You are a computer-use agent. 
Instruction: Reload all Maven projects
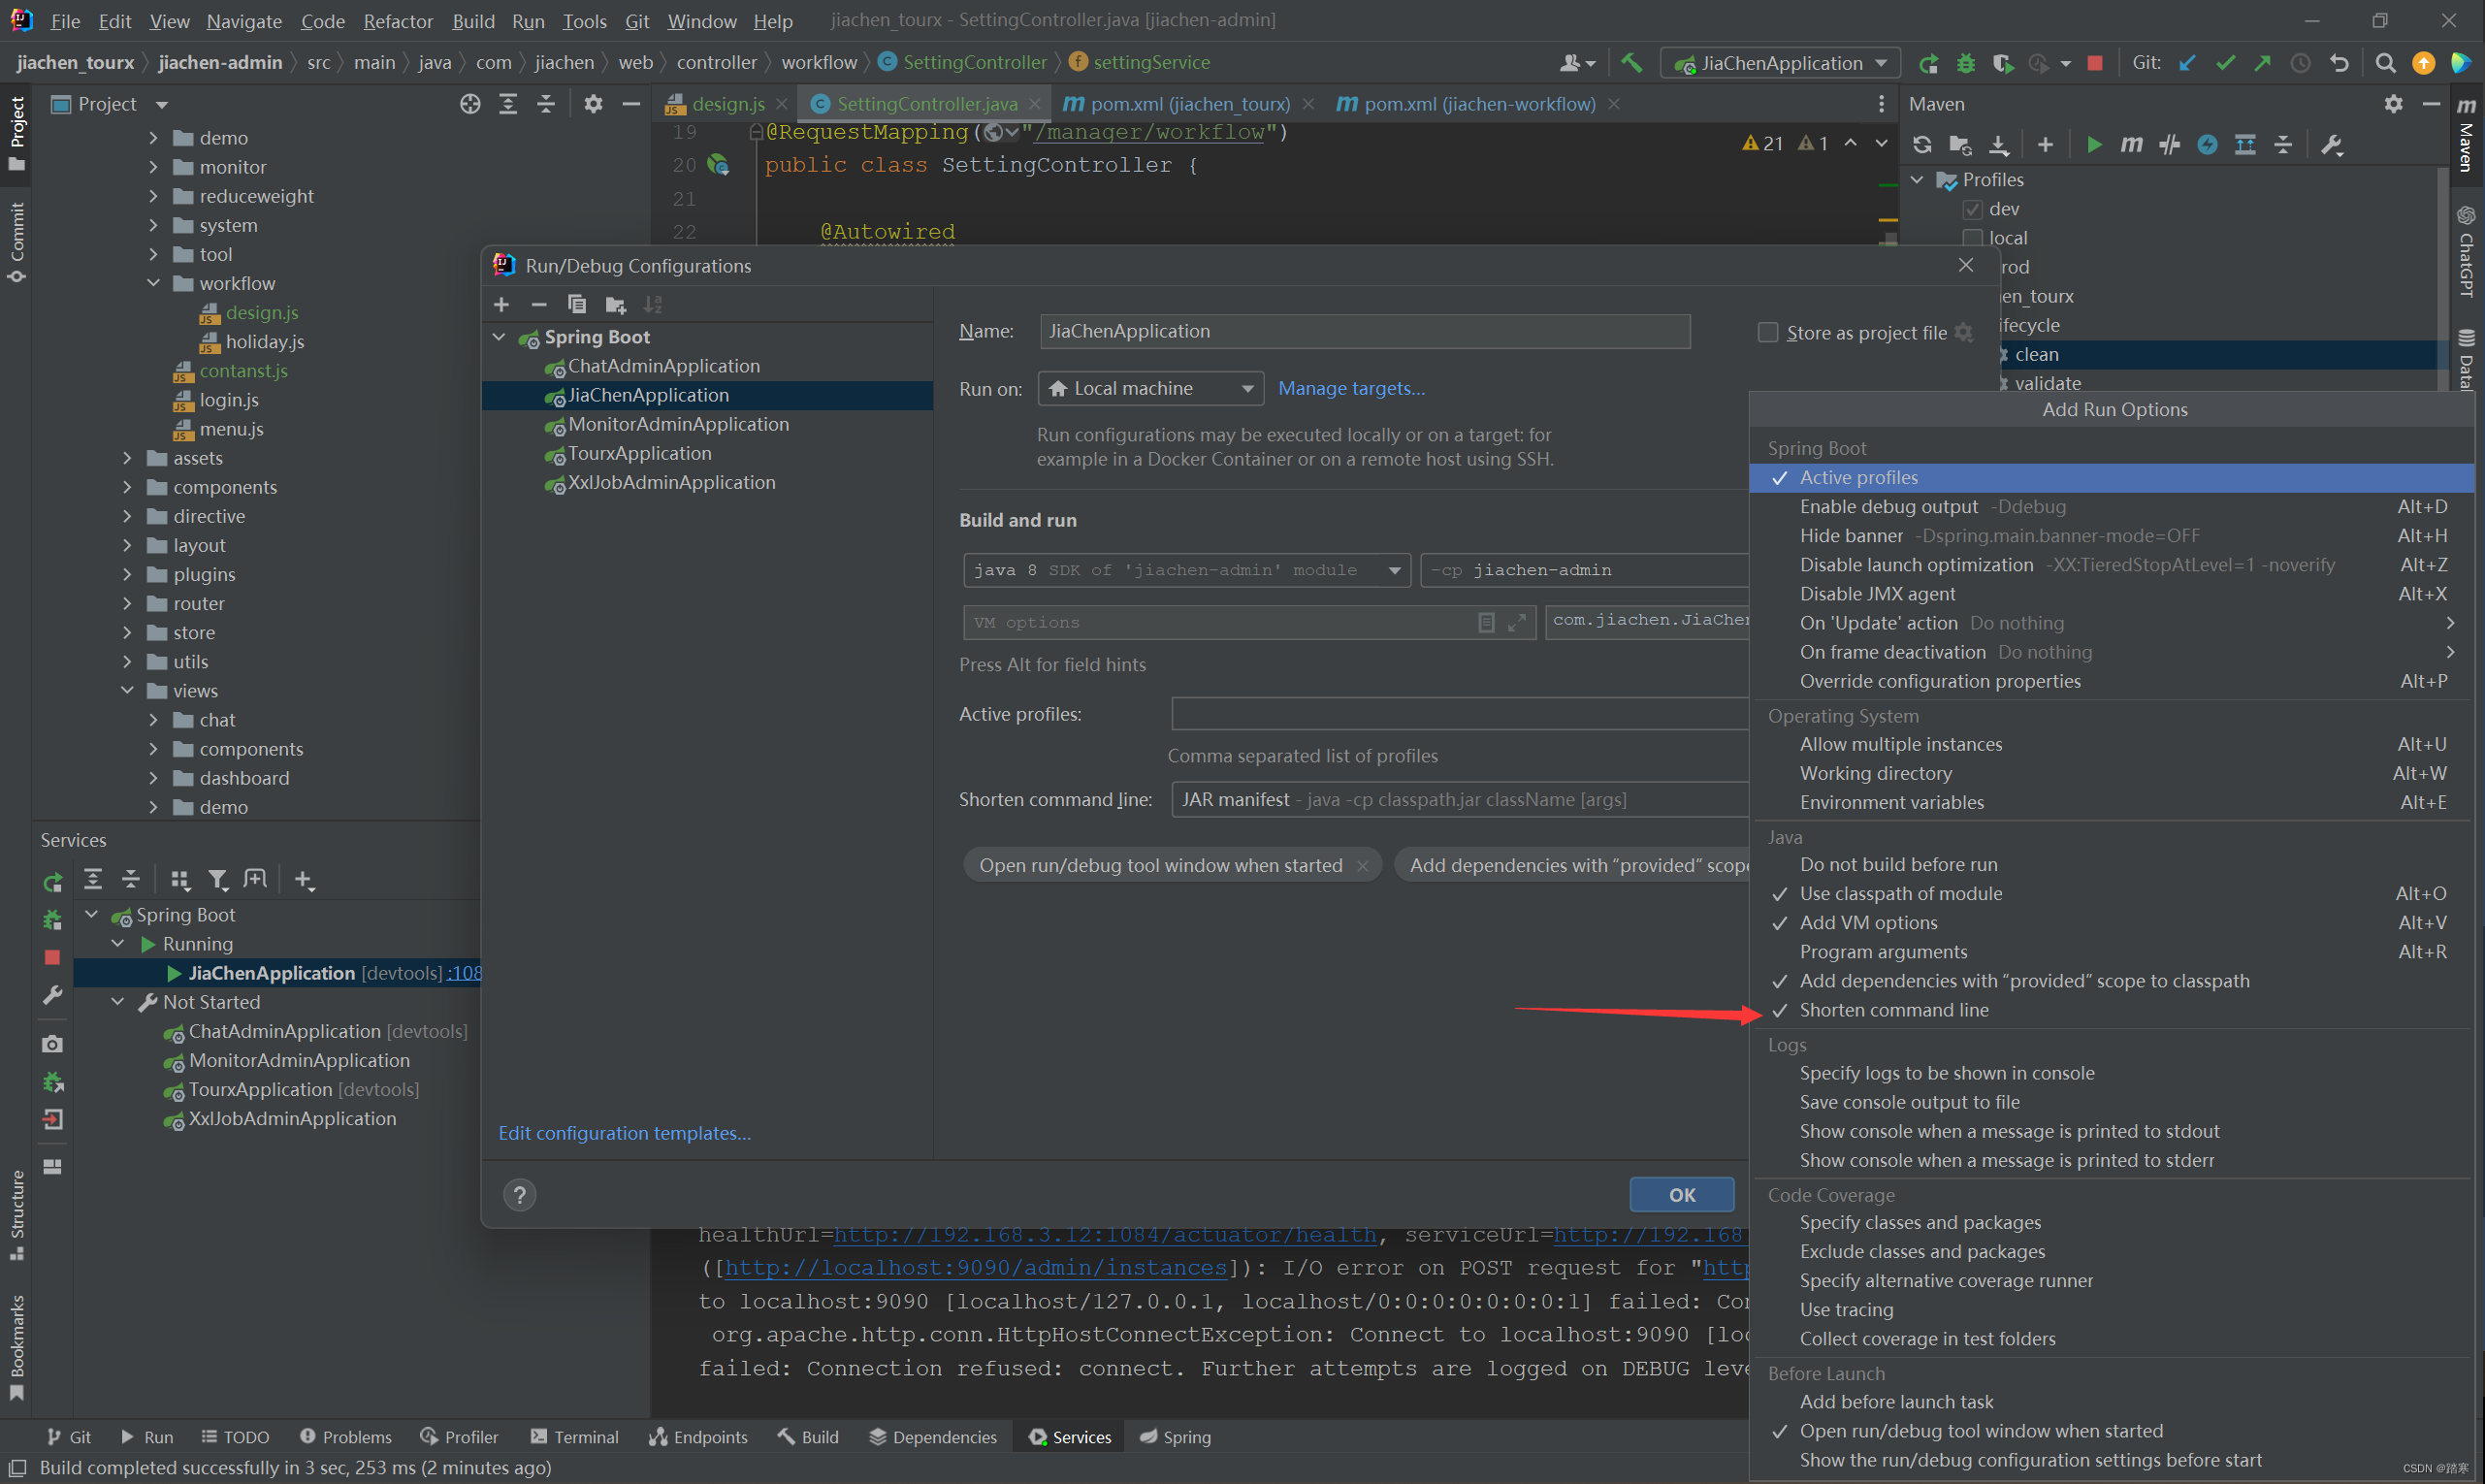(x=1921, y=144)
